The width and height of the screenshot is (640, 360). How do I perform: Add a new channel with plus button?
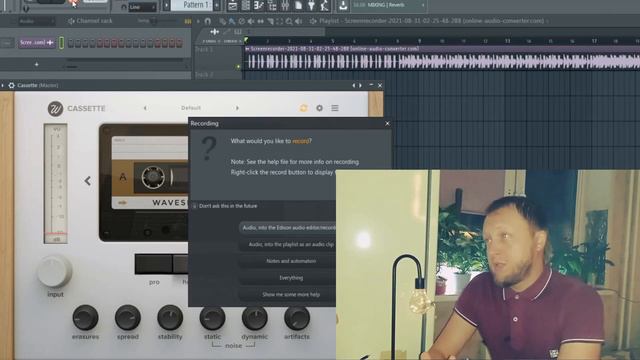point(36,64)
